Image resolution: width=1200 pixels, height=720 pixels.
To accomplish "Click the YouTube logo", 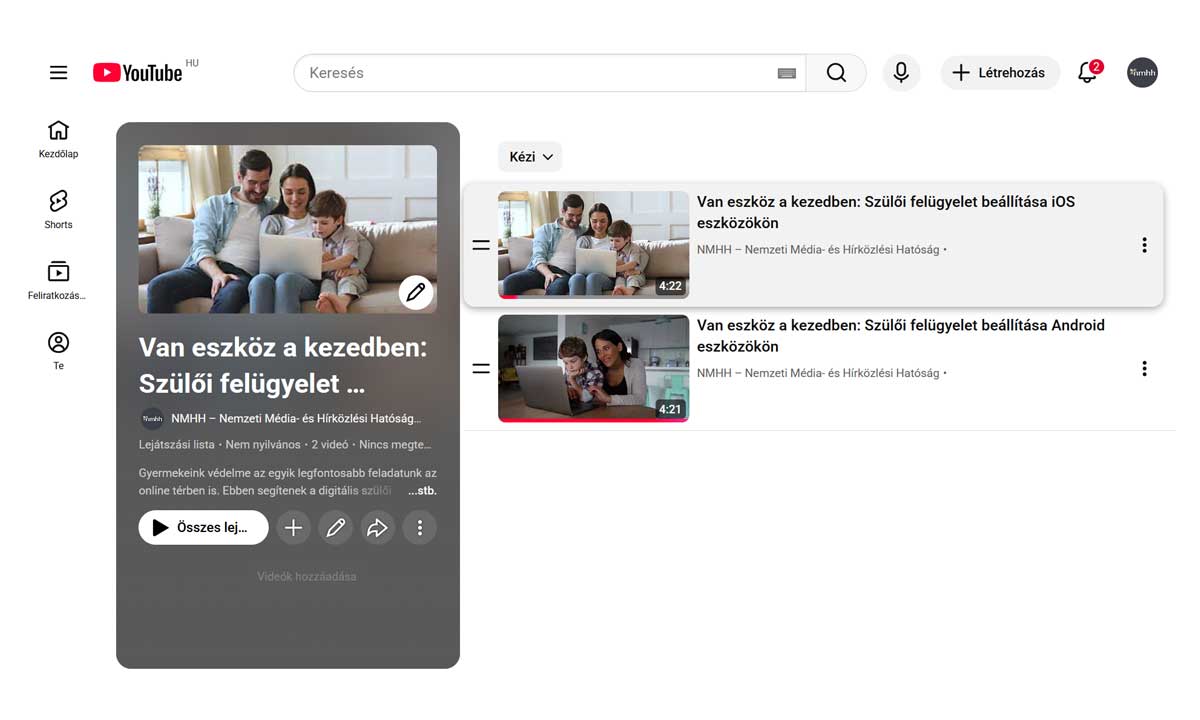I will pos(138,73).
